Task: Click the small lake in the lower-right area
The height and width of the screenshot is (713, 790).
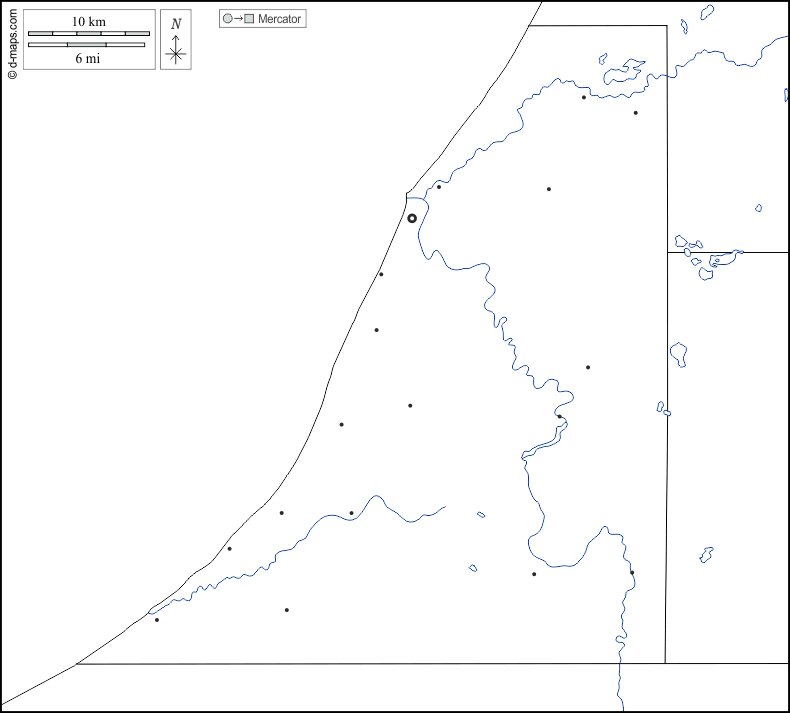Action: point(706,553)
